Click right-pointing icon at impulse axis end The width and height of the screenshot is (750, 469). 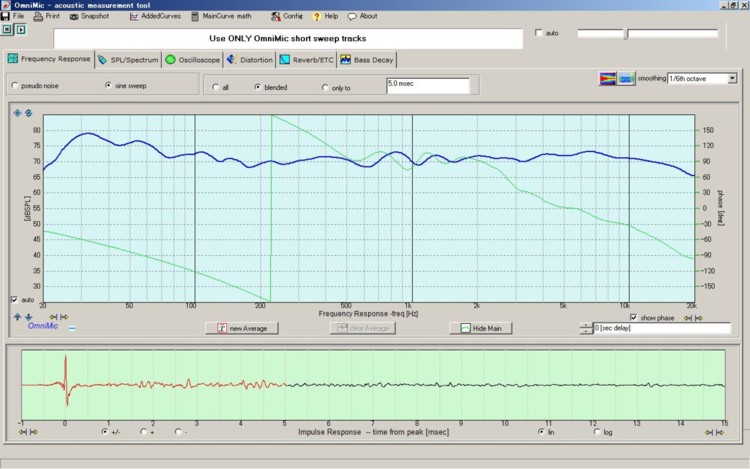(719, 432)
